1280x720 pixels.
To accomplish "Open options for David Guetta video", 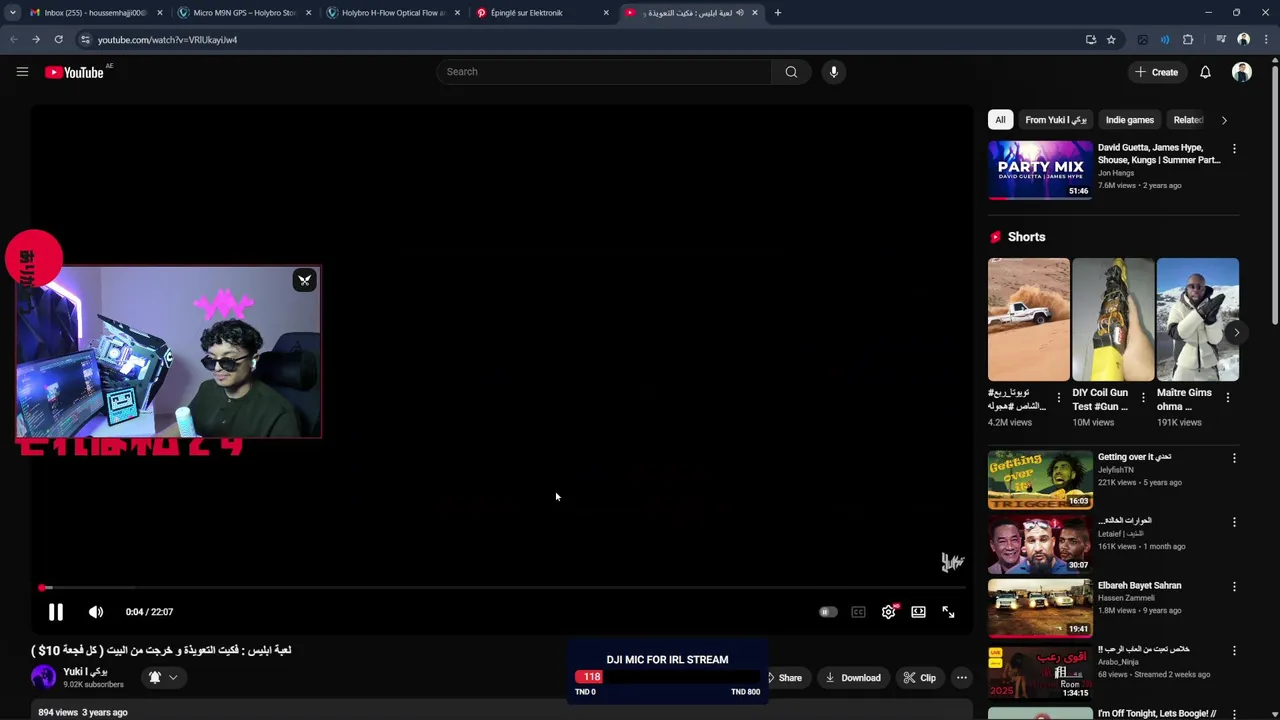I will [1234, 149].
